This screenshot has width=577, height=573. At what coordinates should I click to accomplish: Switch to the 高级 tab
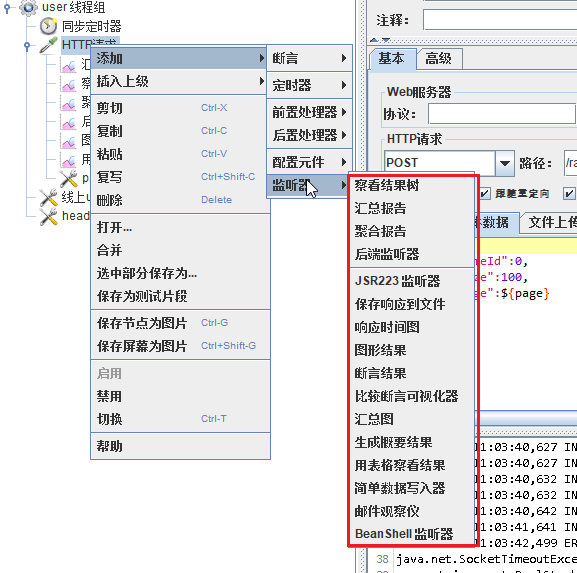pyautogui.click(x=439, y=58)
